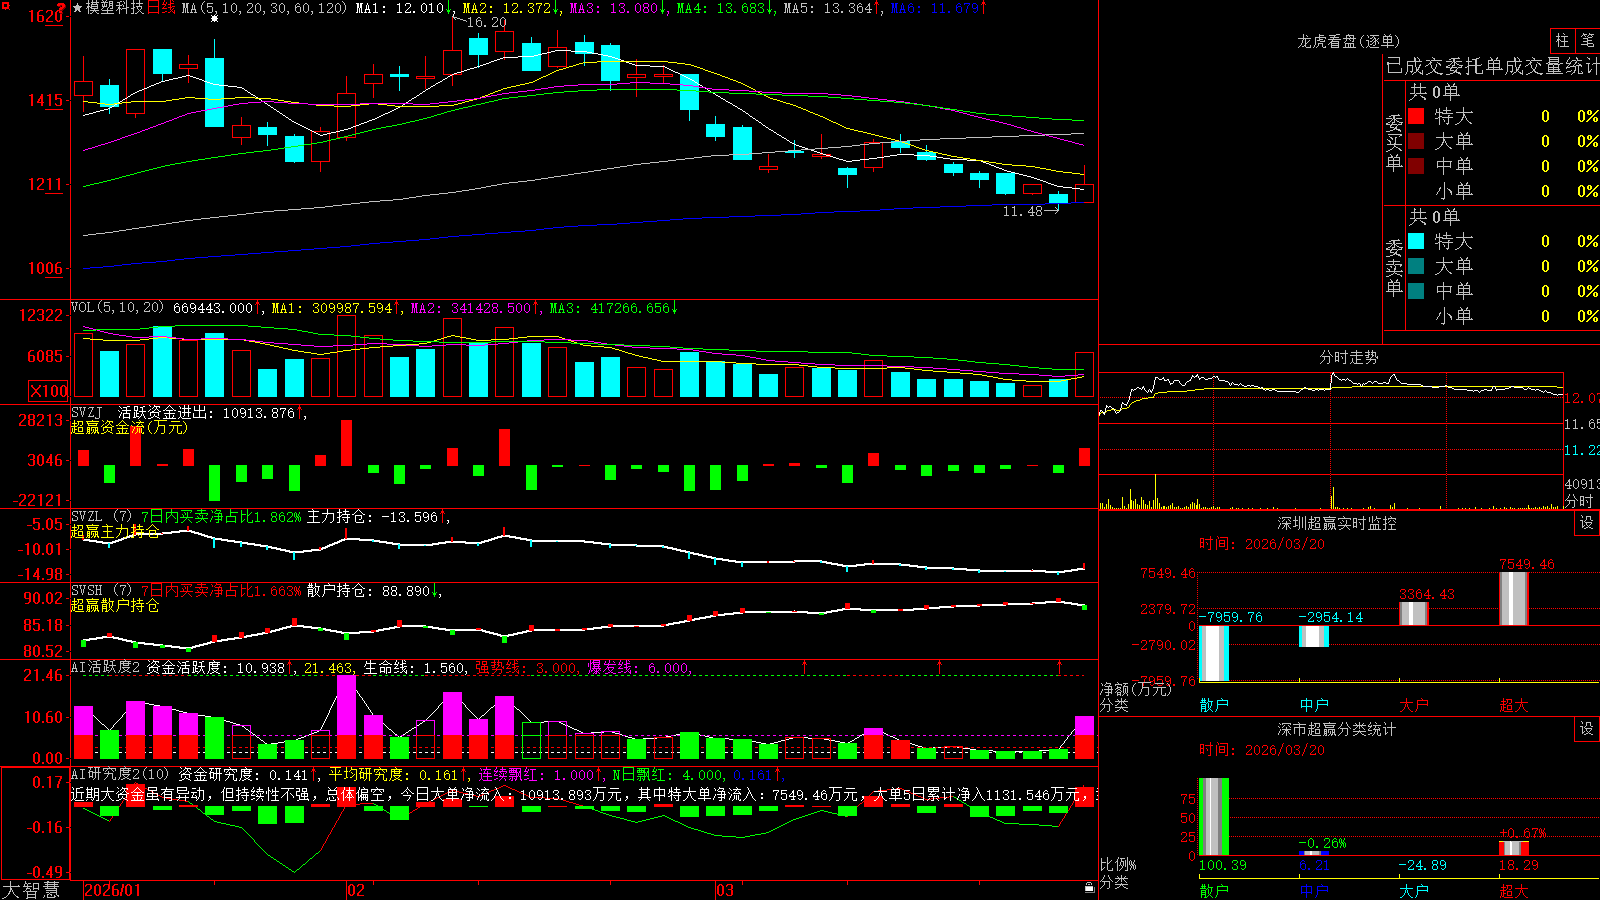Image resolution: width=1600 pixels, height=900 pixels.
Task: Click the white event marker above candlestick
Action: coord(214,18)
